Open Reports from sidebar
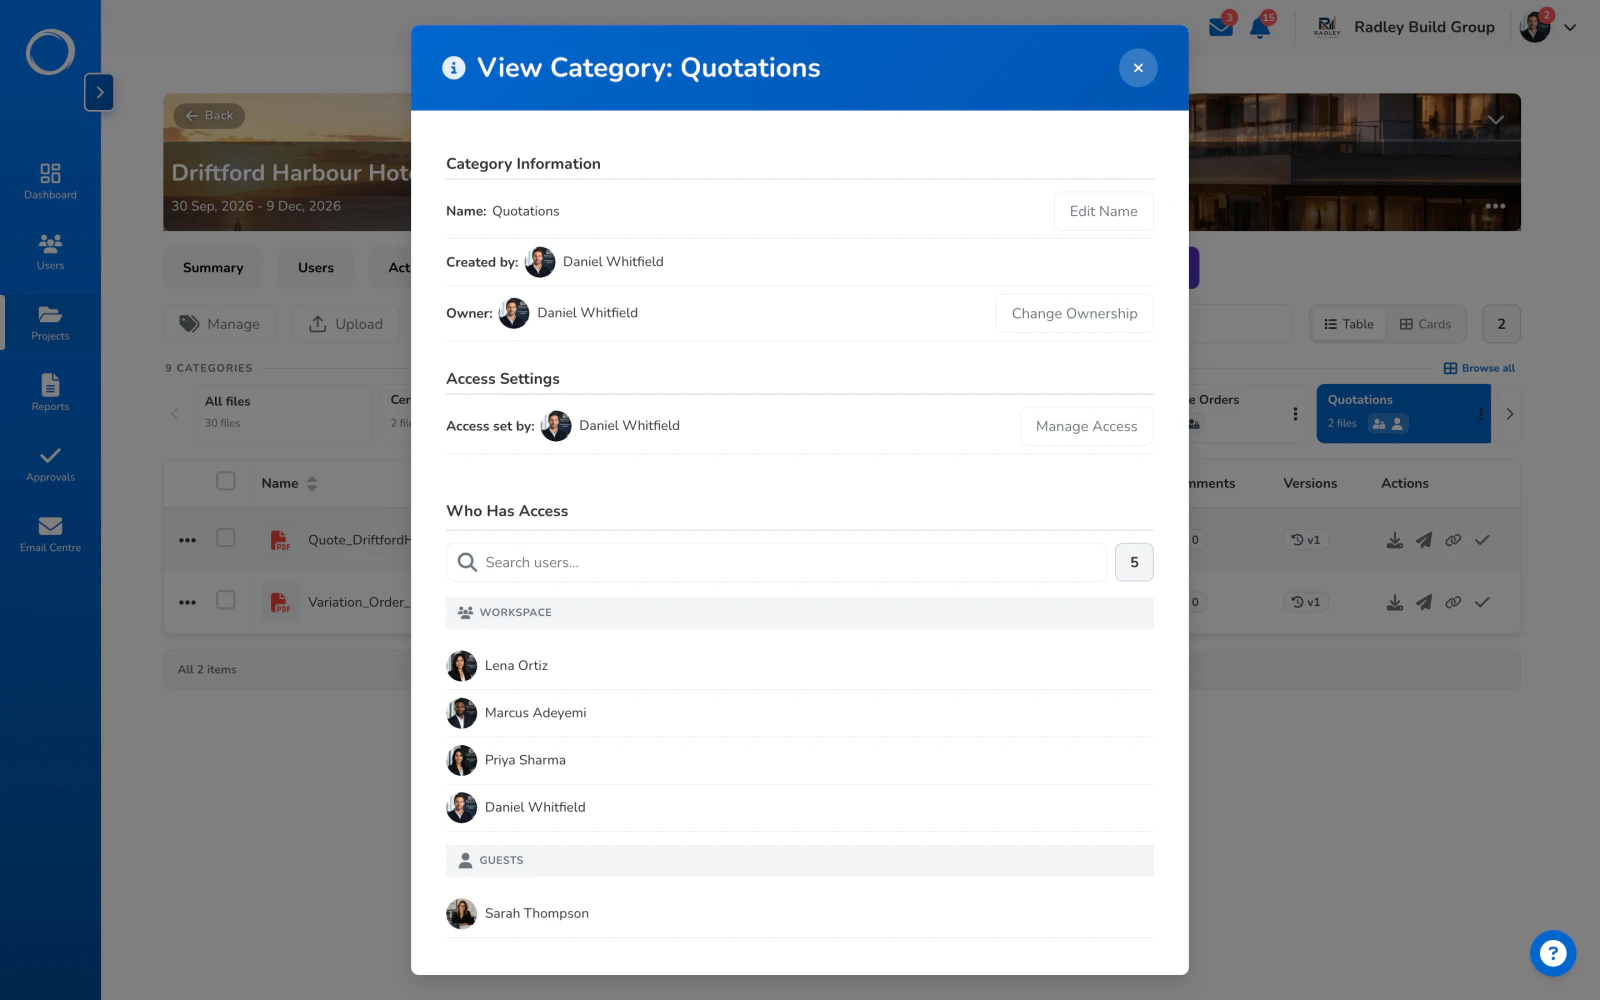 pyautogui.click(x=50, y=393)
